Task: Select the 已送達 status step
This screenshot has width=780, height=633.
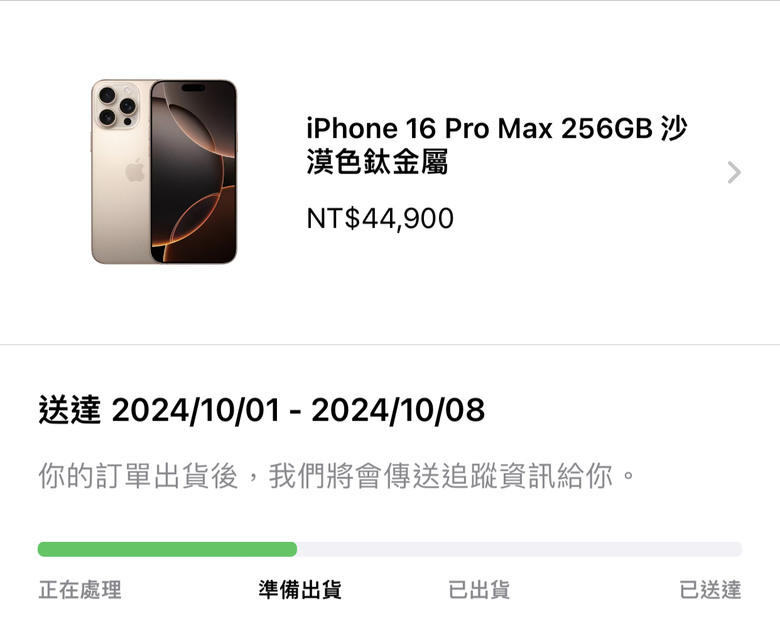Action: (x=710, y=590)
